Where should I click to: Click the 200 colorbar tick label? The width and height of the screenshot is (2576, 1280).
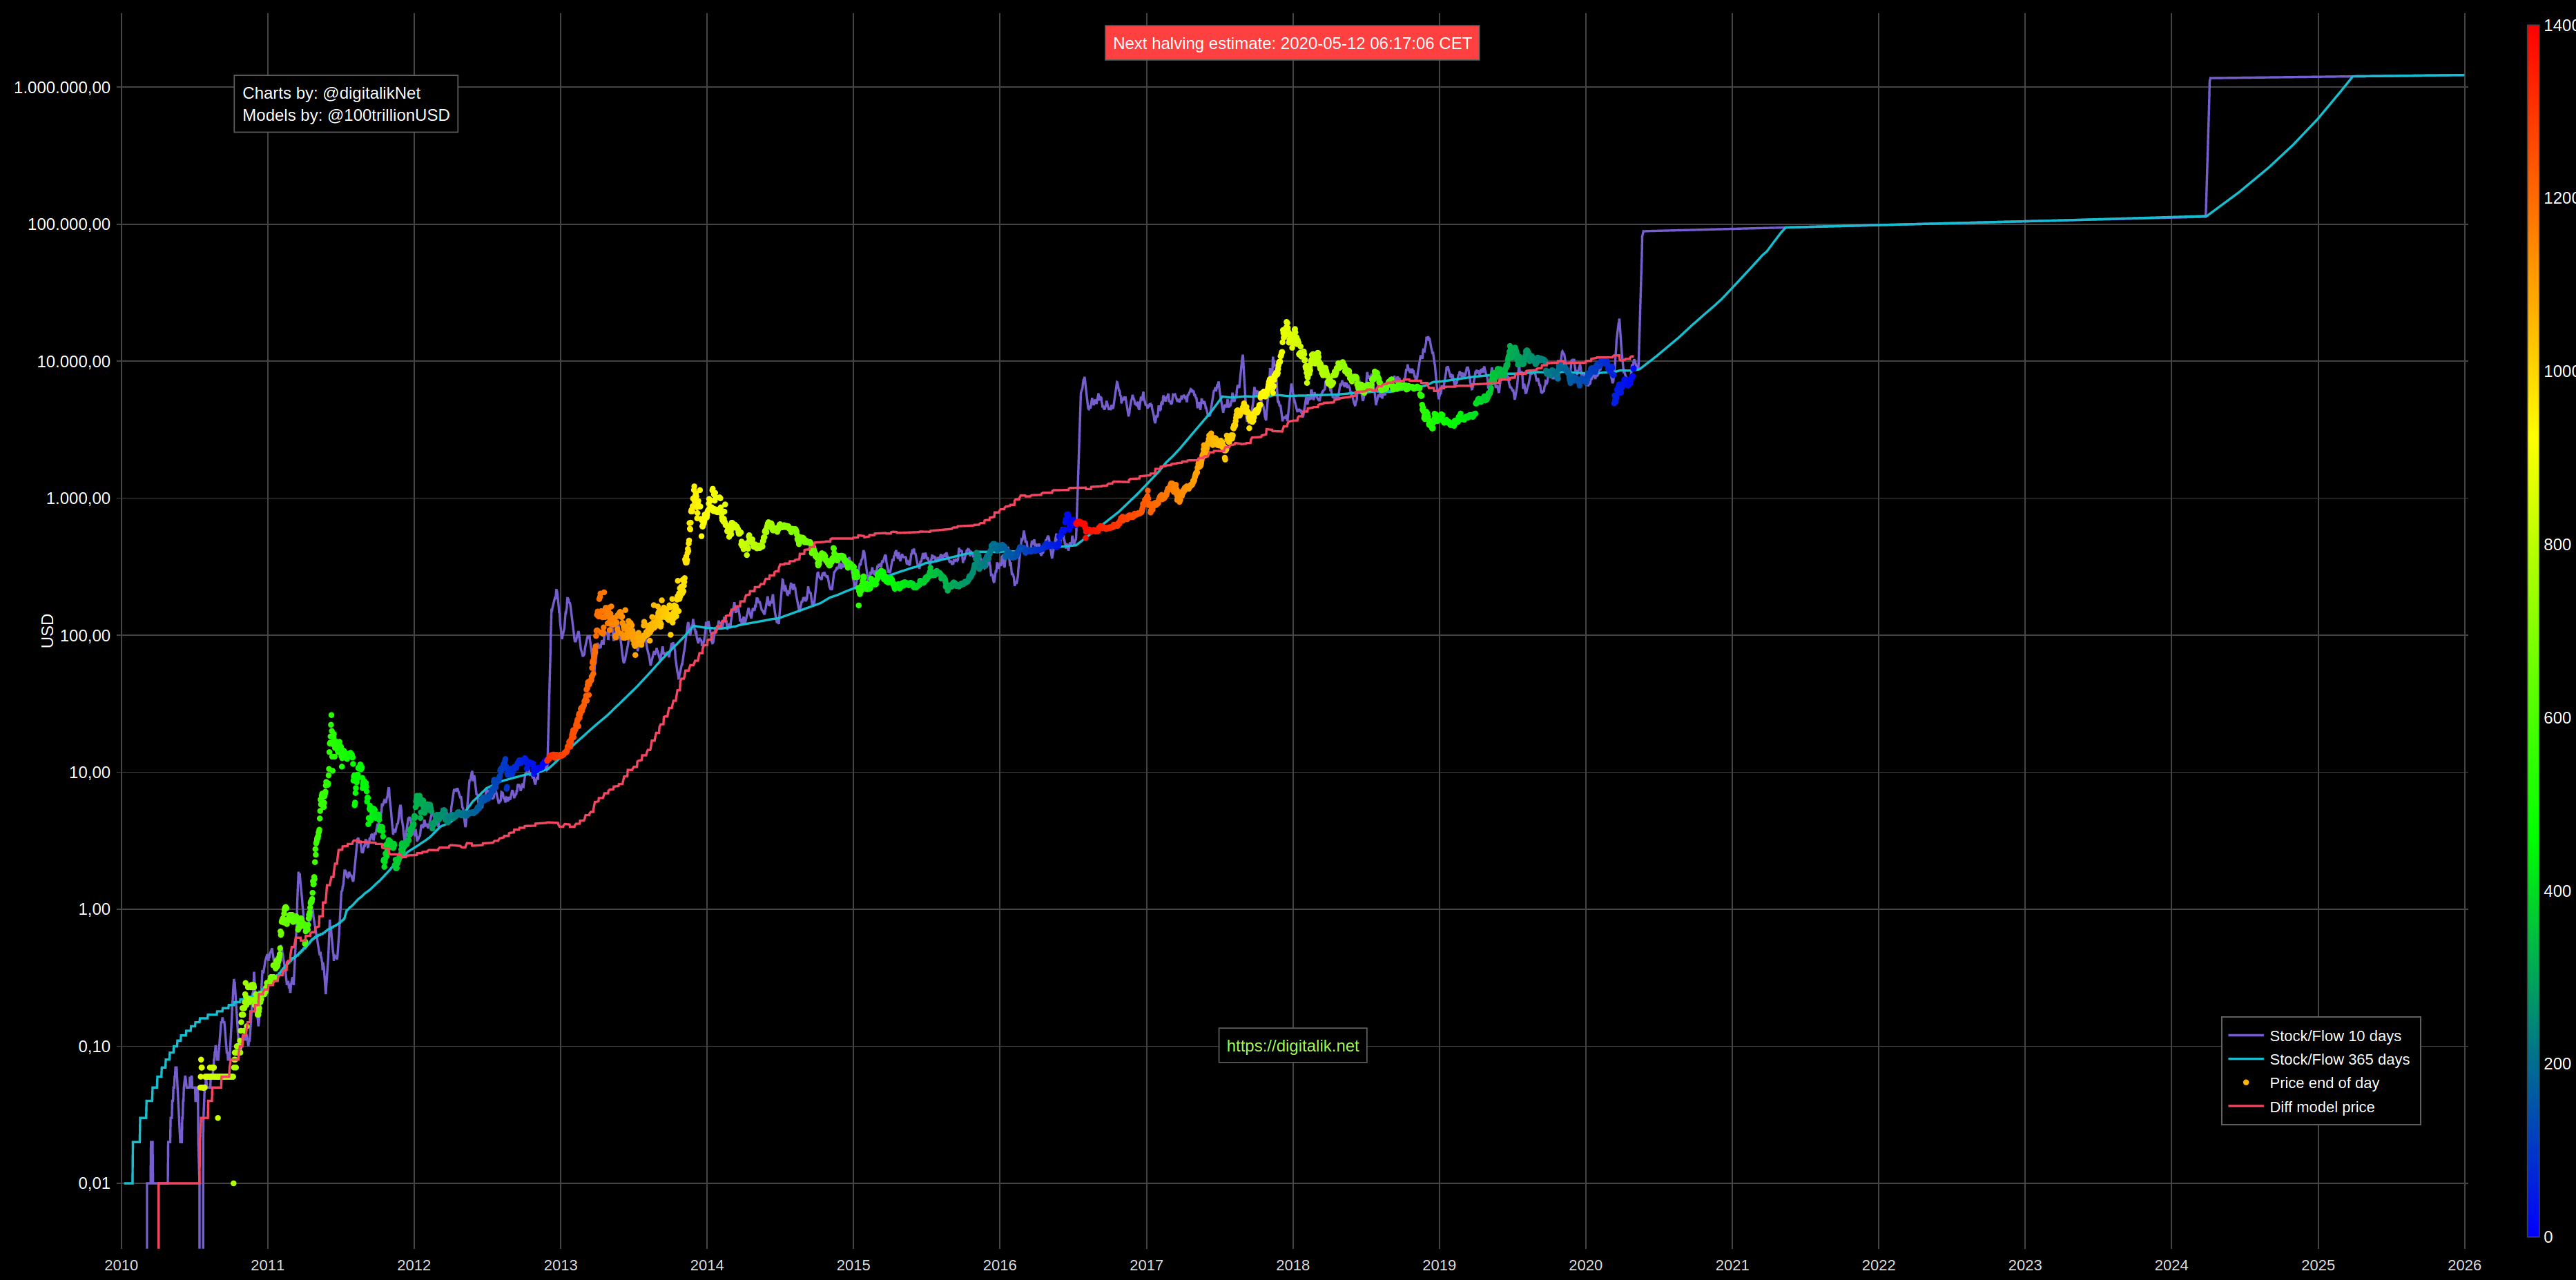[x=2556, y=1064]
